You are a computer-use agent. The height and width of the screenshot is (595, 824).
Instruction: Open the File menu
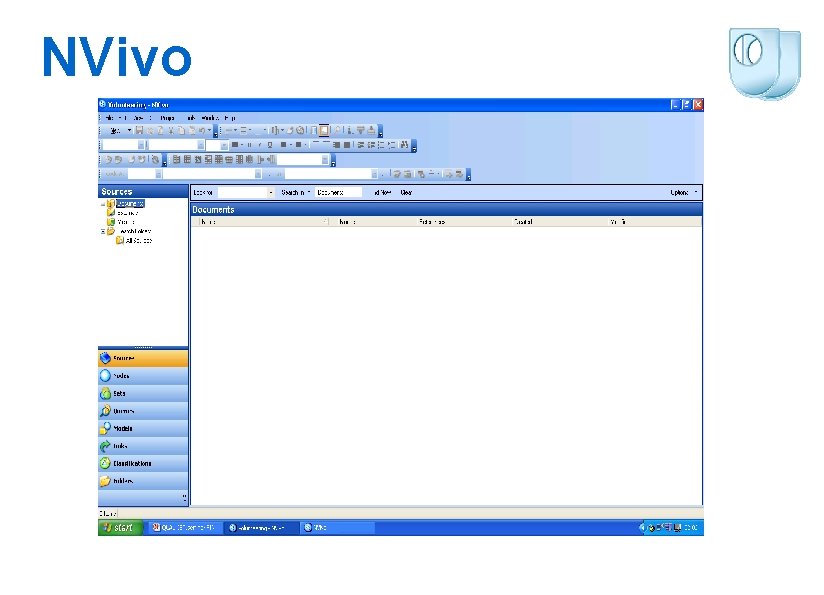pos(110,118)
